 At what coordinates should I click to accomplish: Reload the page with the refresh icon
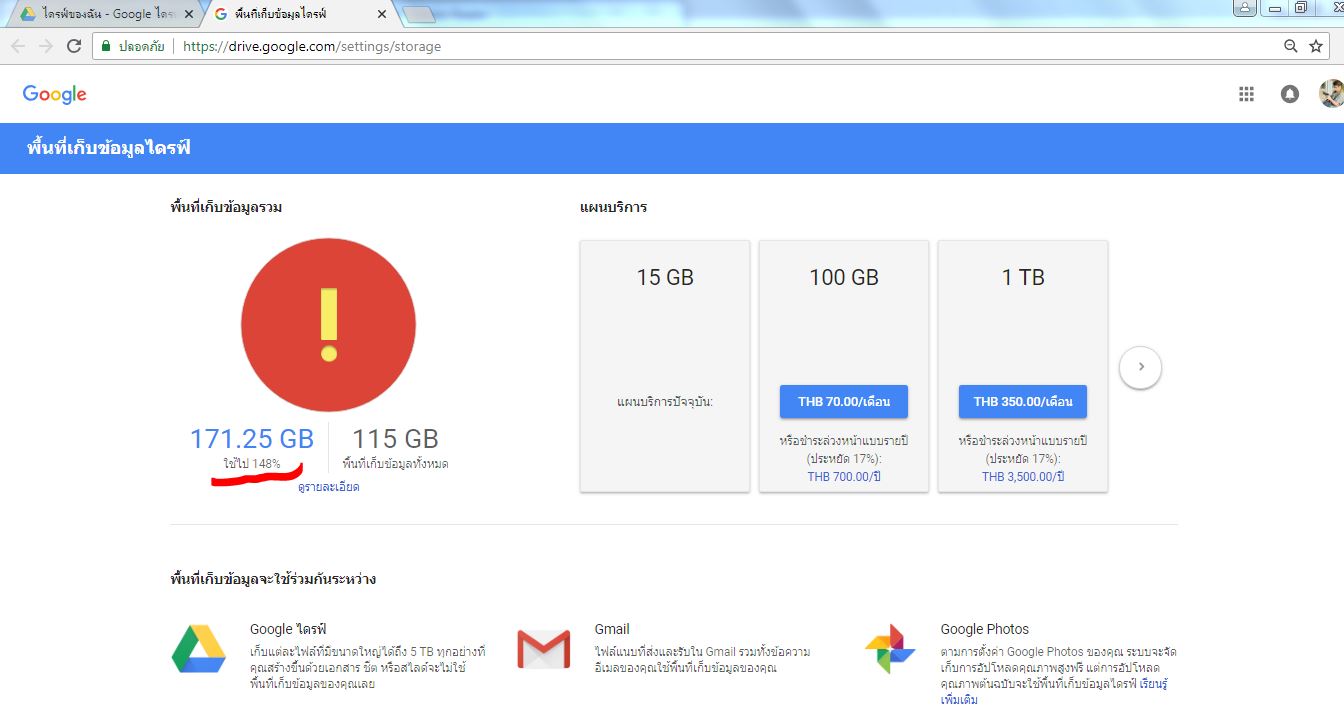click(74, 46)
